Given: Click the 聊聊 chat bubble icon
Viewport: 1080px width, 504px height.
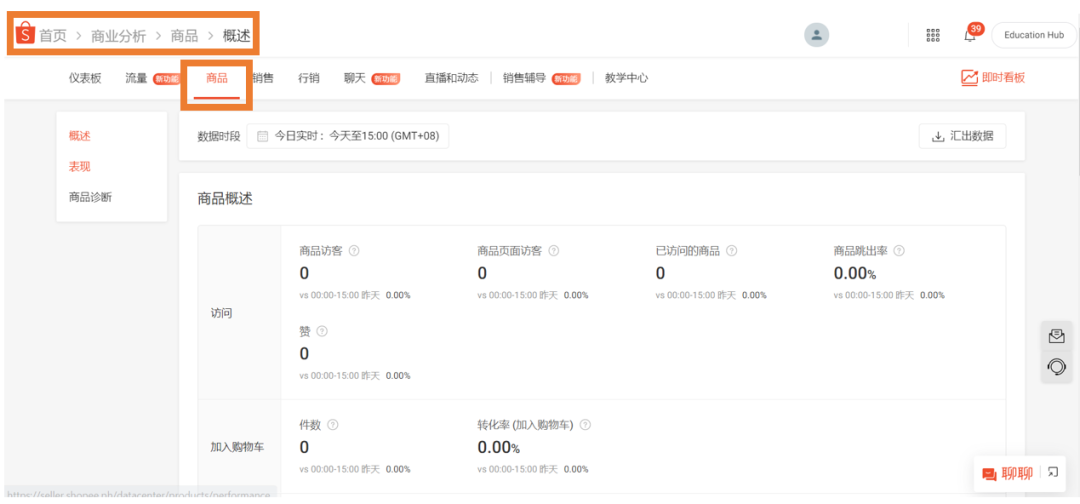Looking at the screenshot, I should (x=990, y=474).
